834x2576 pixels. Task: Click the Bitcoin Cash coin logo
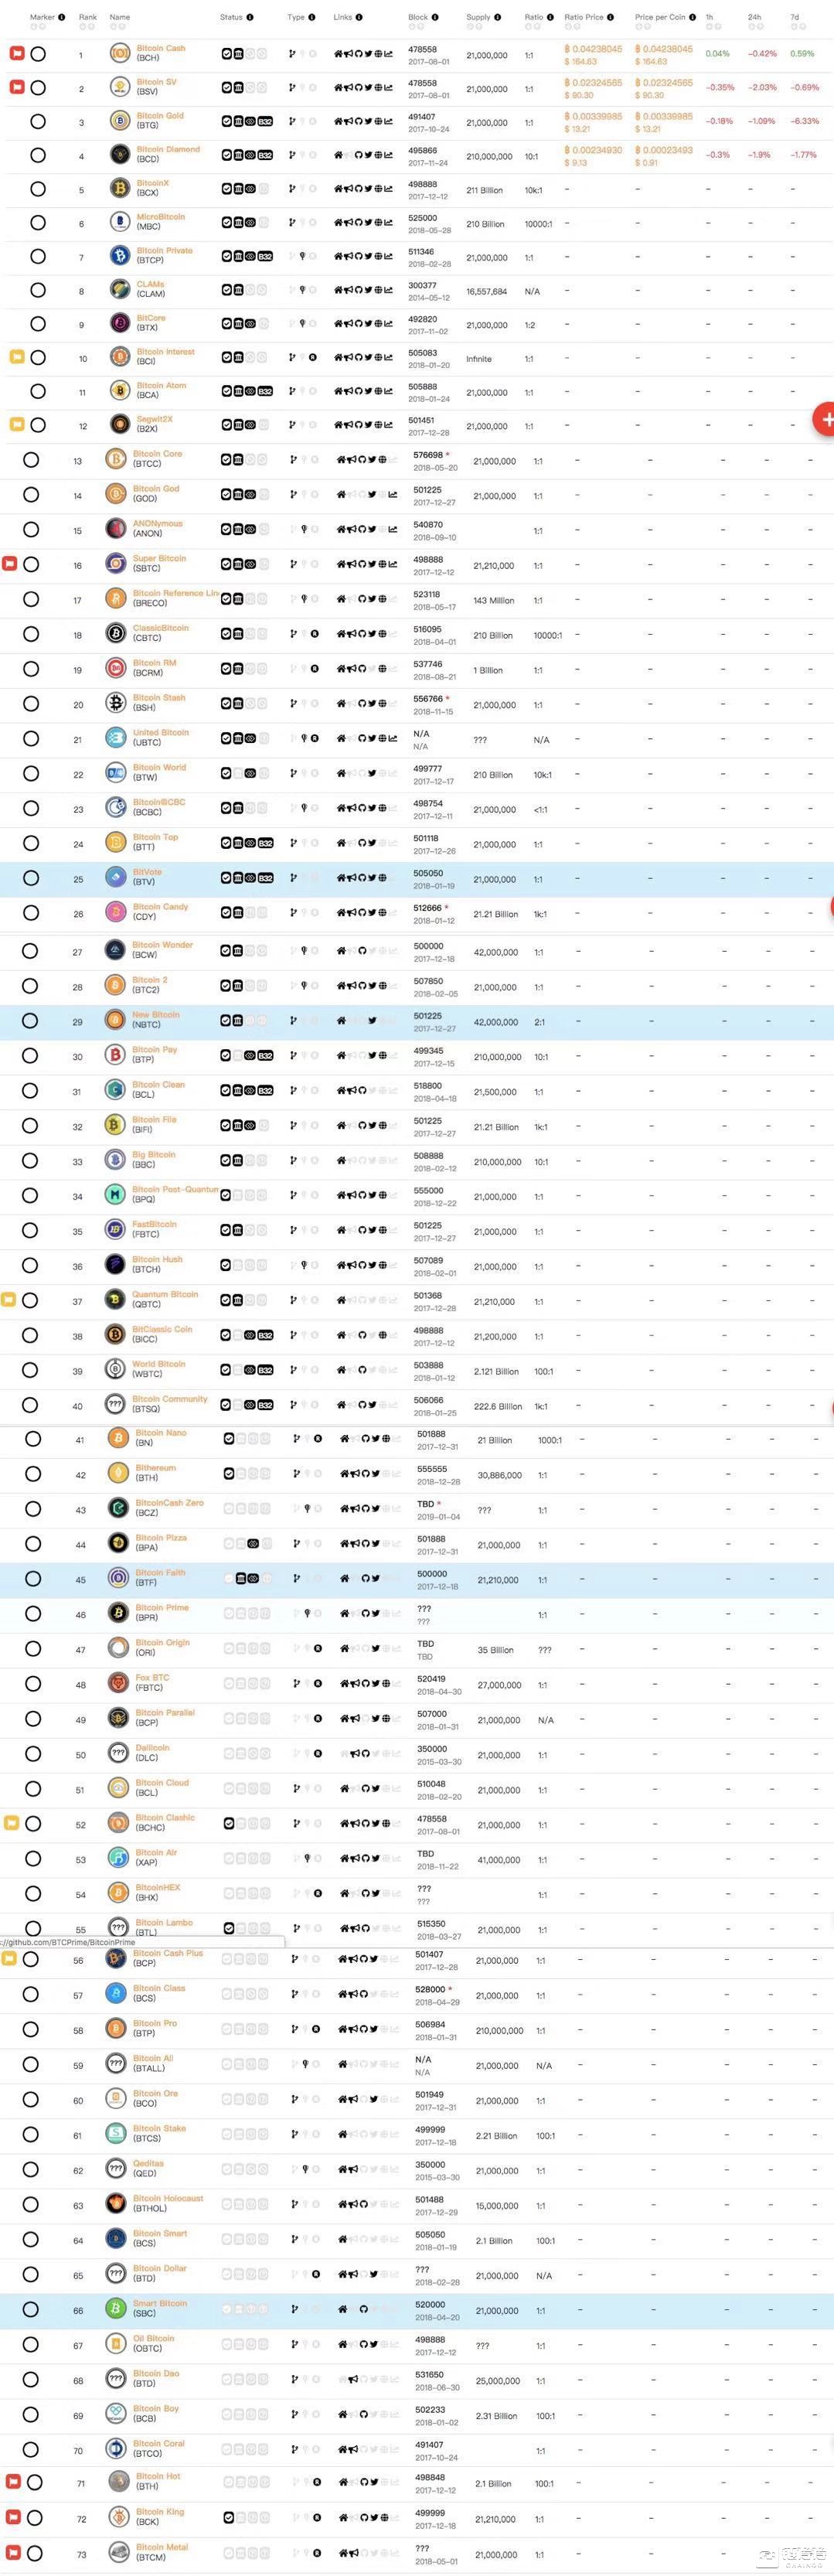tap(120, 53)
